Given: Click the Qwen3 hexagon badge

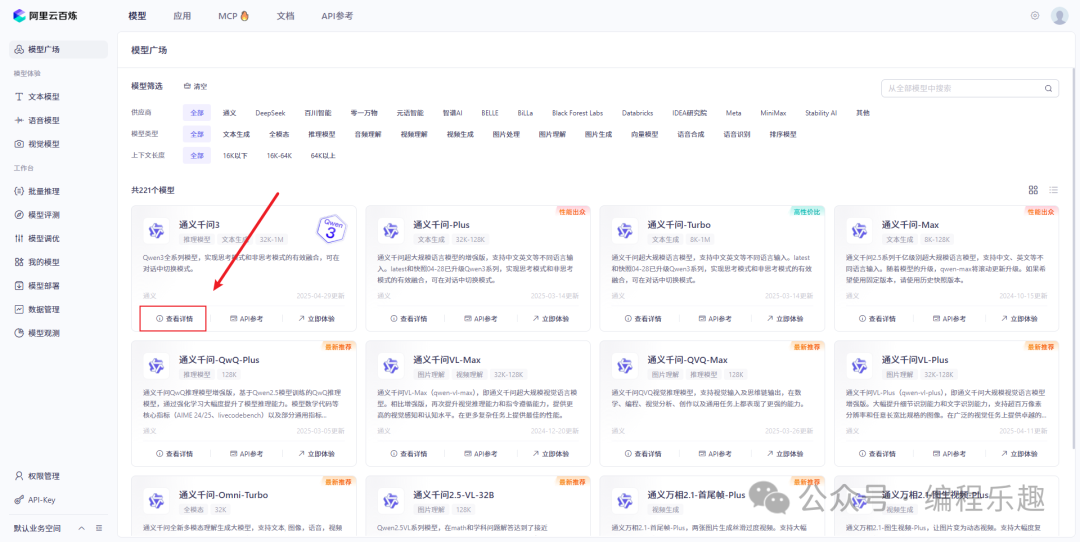Looking at the screenshot, I should click(x=331, y=229).
